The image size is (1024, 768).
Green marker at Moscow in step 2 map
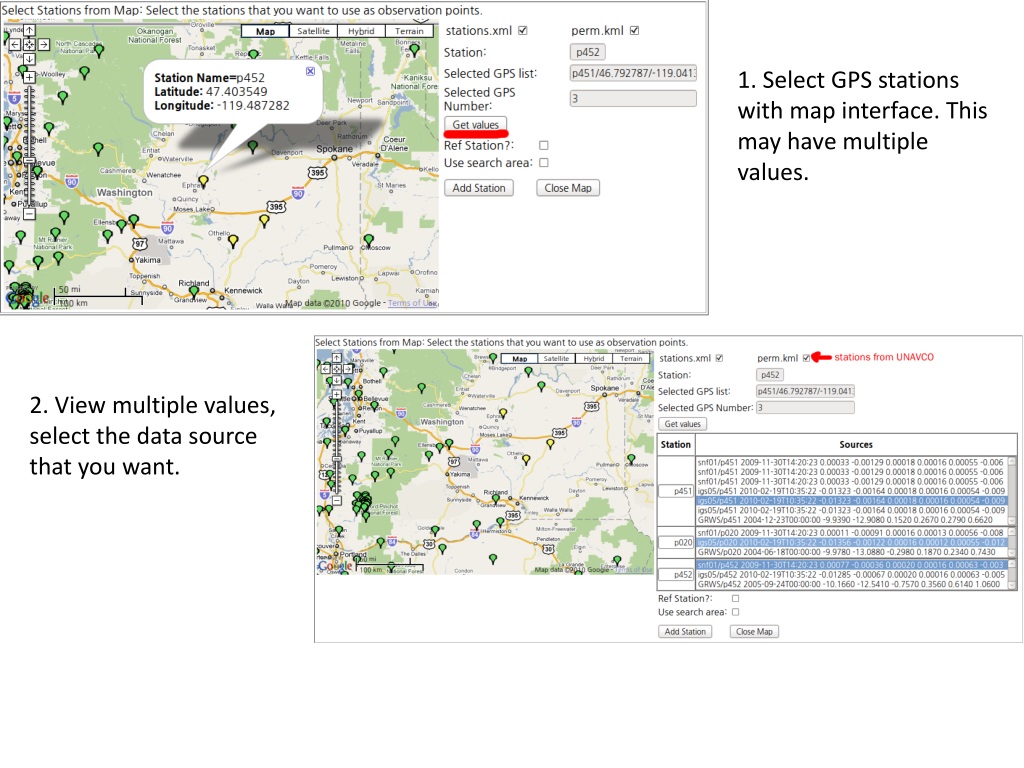(x=631, y=460)
